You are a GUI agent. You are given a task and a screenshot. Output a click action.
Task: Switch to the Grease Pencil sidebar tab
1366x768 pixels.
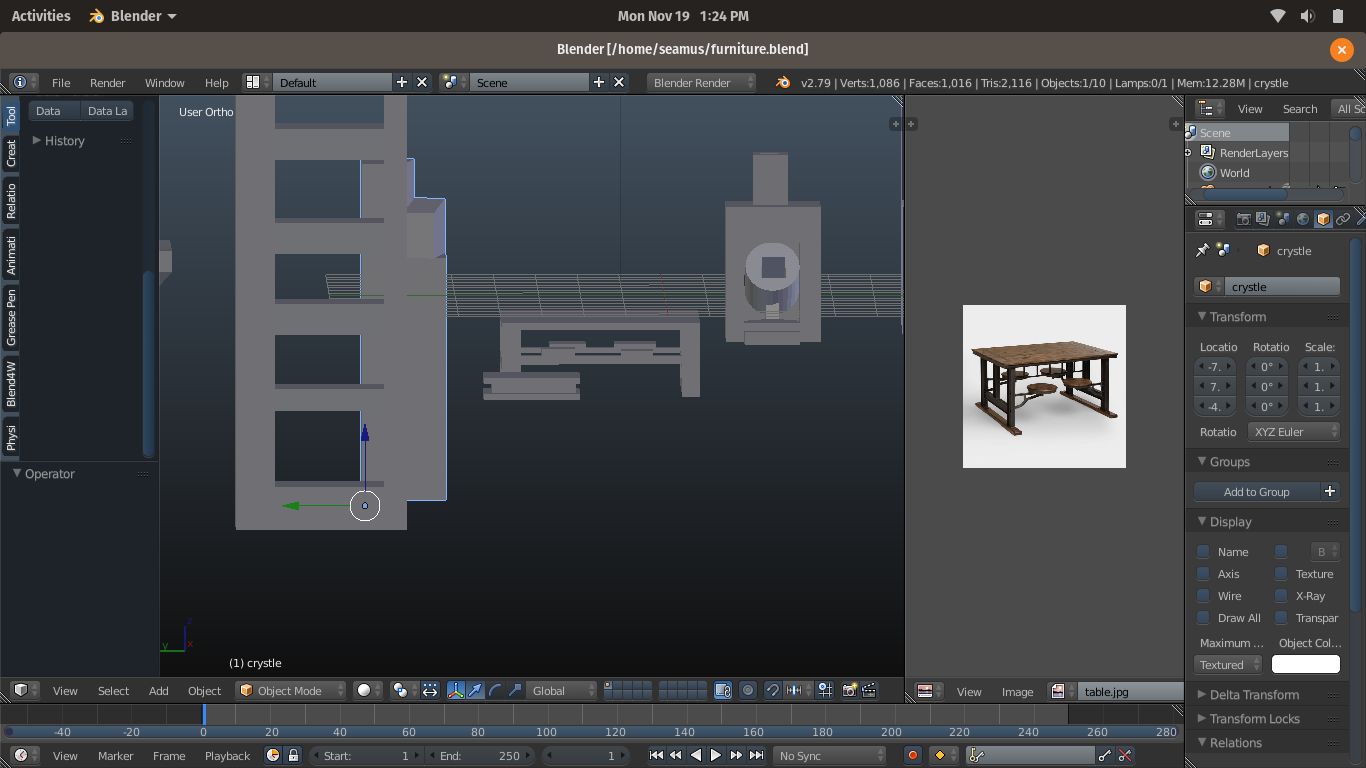click(11, 318)
